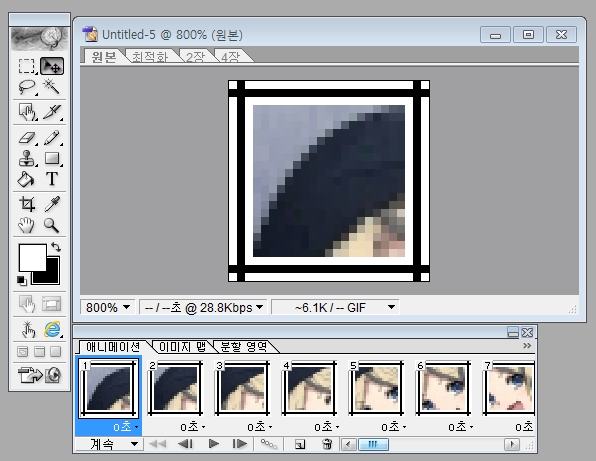Select the Zoom magnifier tool
This screenshot has height=461, width=596.
click(52, 225)
